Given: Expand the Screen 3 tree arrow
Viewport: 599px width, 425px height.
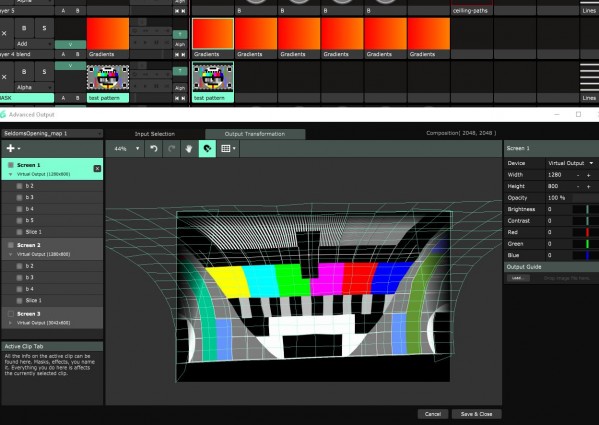Looking at the screenshot, I should pos(10,323).
